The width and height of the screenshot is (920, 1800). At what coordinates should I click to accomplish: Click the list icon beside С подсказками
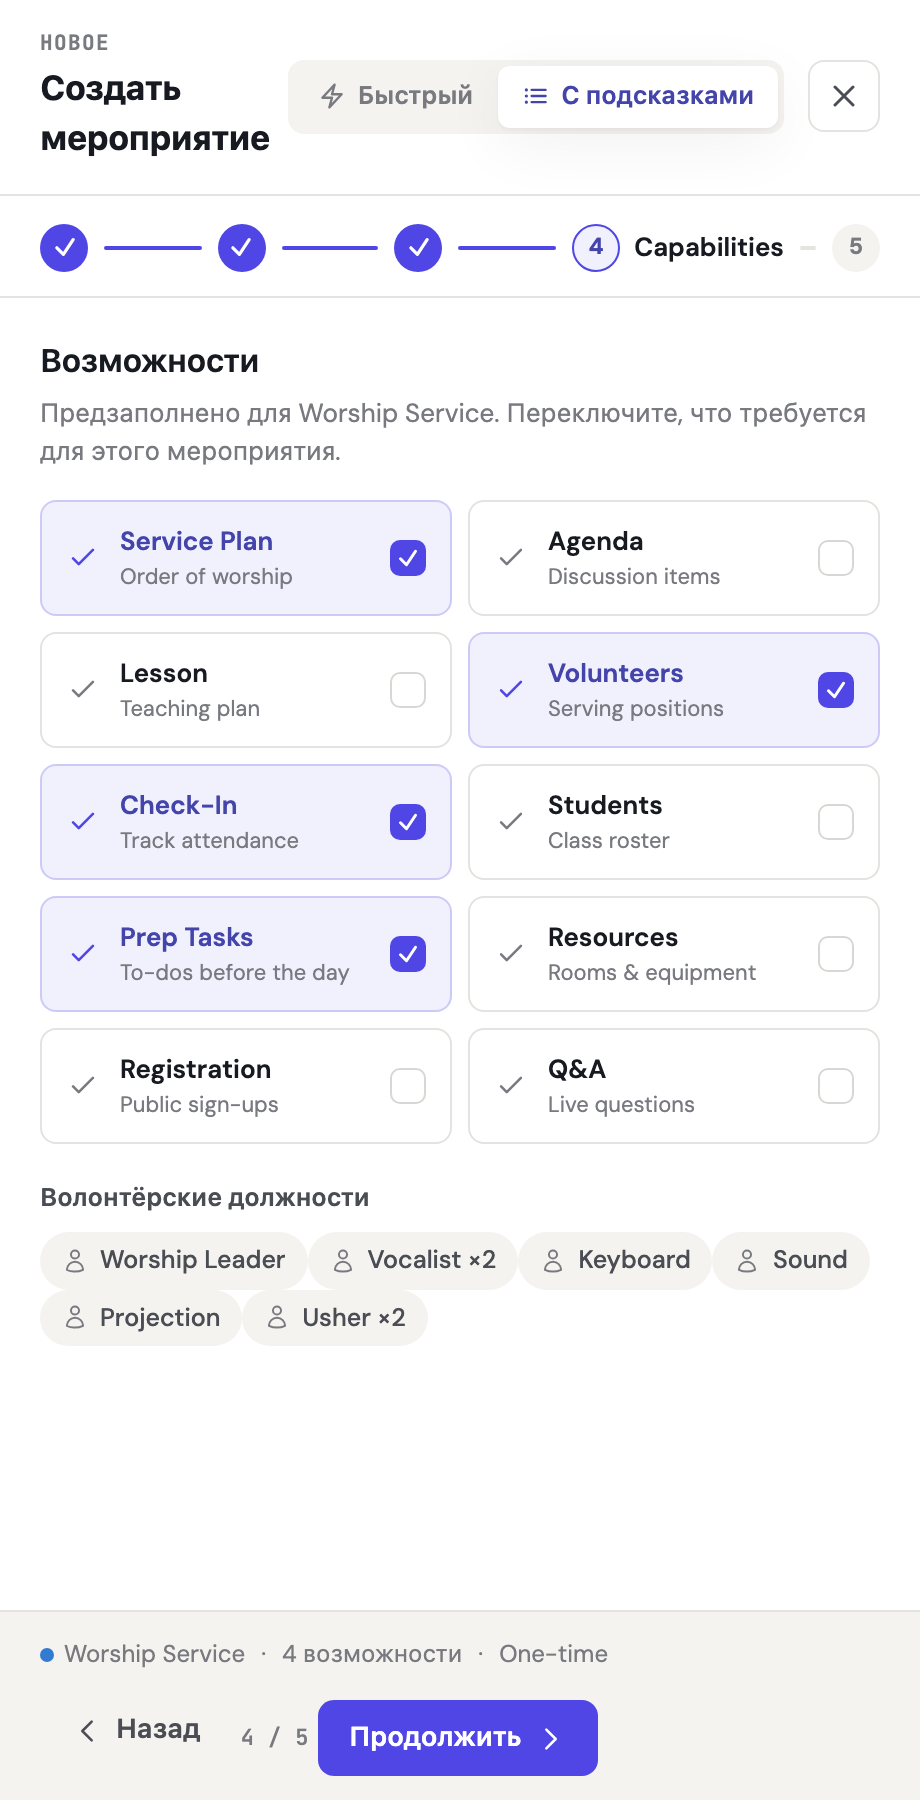536,96
